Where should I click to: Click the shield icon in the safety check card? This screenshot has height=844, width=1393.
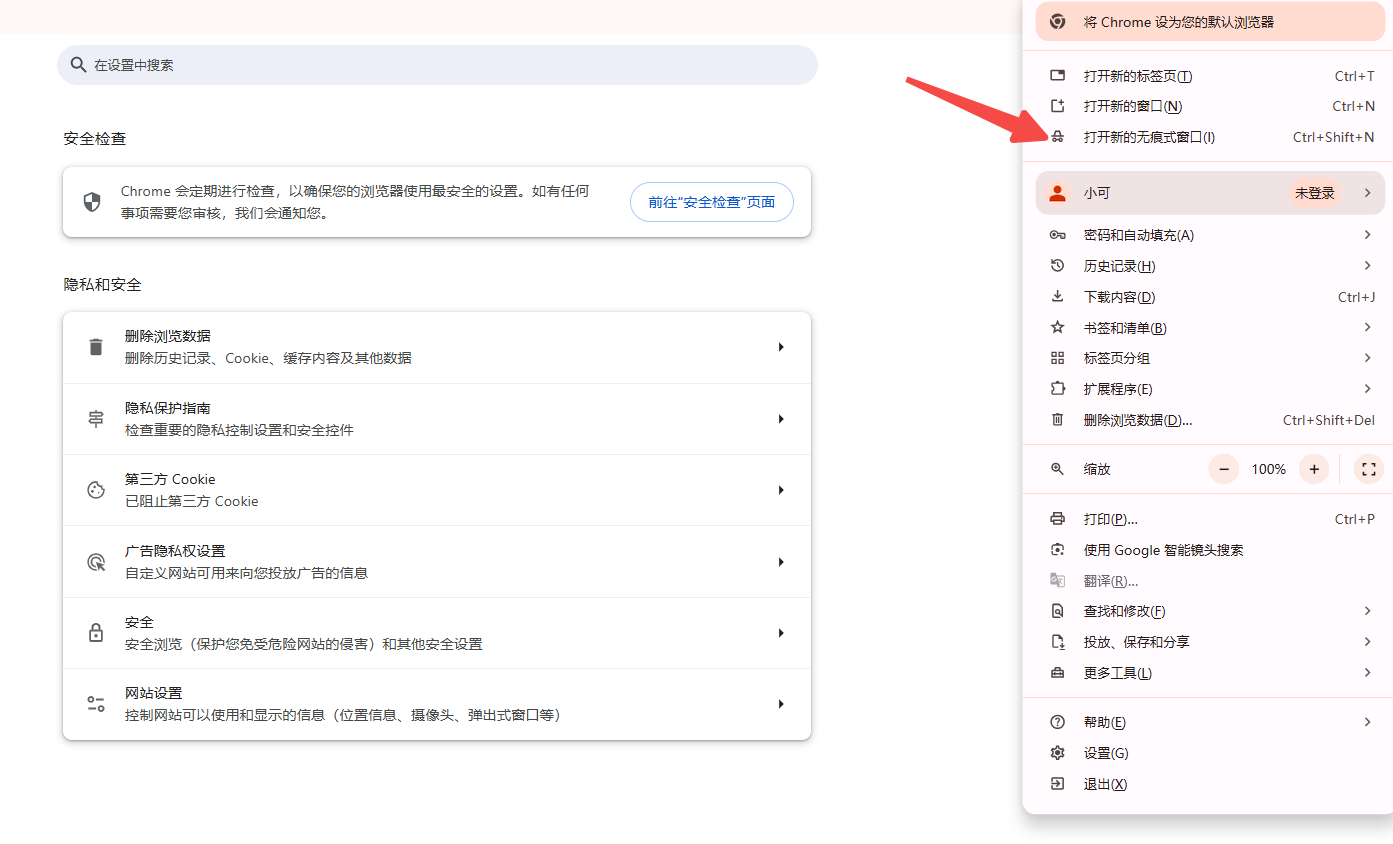[x=92, y=202]
